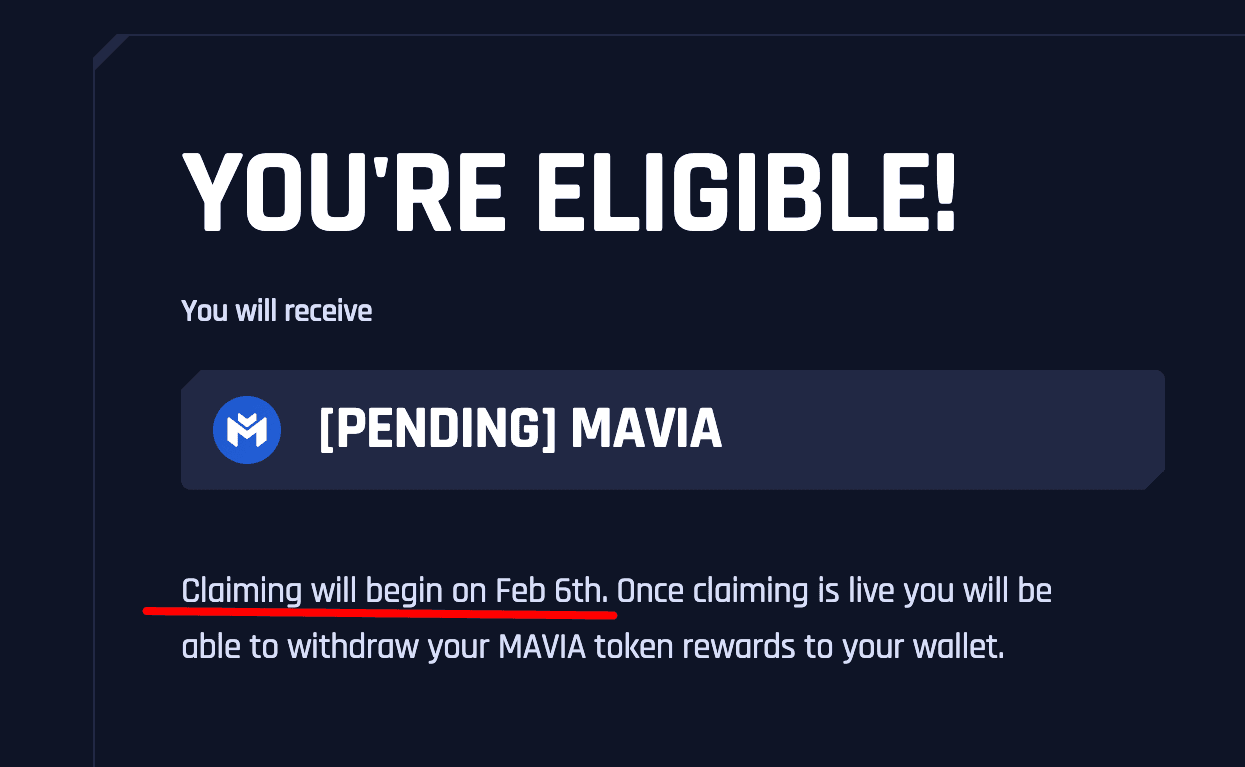This screenshot has height=767, width=1245.
Task: Click "will begin on" in the underlined sentence
Action: coord(398,592)
